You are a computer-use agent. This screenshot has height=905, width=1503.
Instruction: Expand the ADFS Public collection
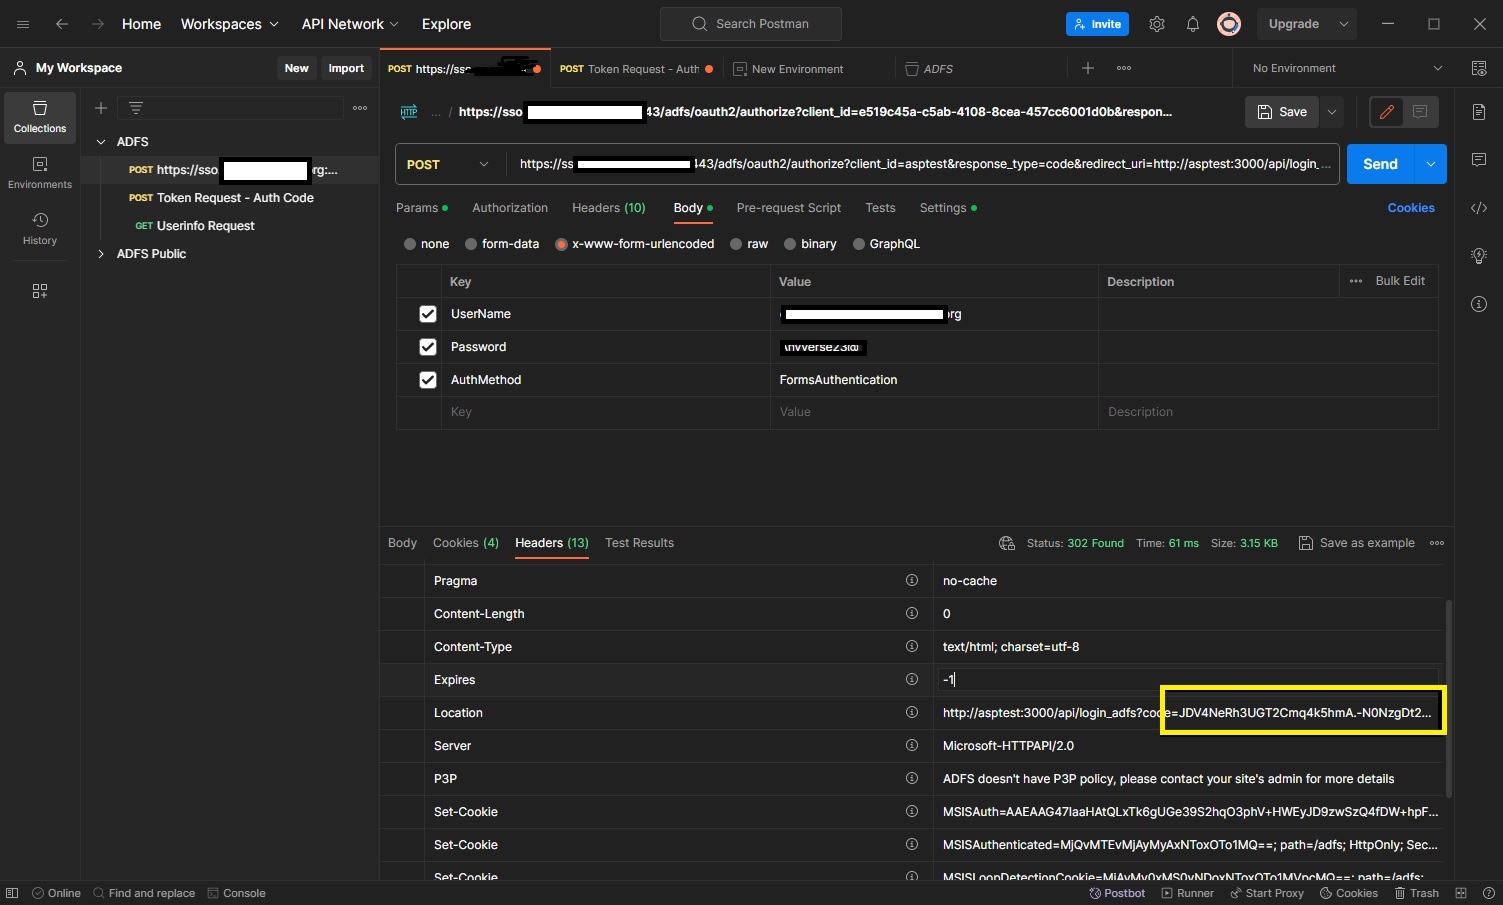click(101, 254)
